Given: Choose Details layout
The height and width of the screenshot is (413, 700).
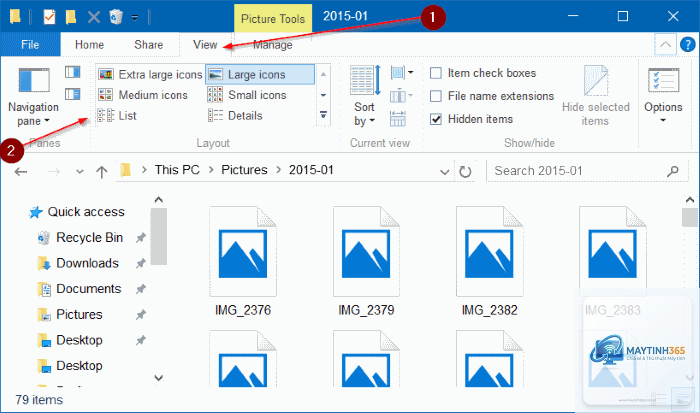Looking at the screenshot, I should tap(235, 116).
